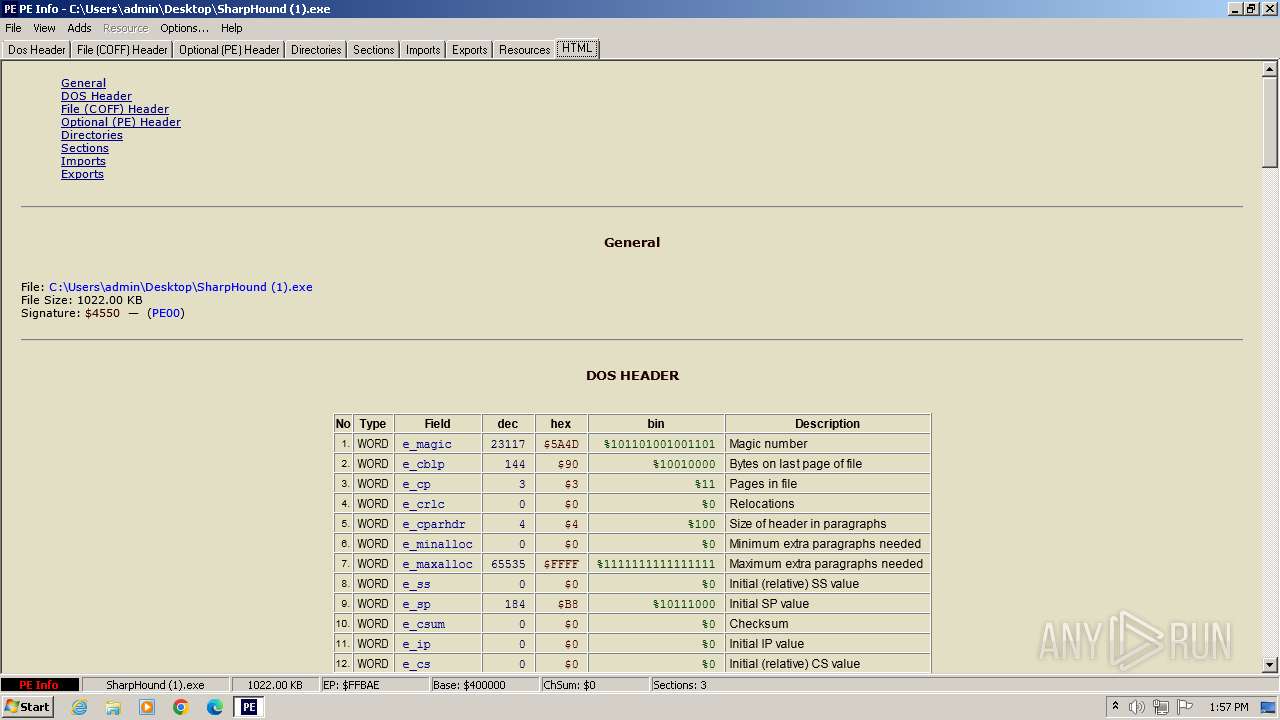Click the 65535 decimal value
The height and width of the screenshot is (720, 1280).
coord(508,564)
